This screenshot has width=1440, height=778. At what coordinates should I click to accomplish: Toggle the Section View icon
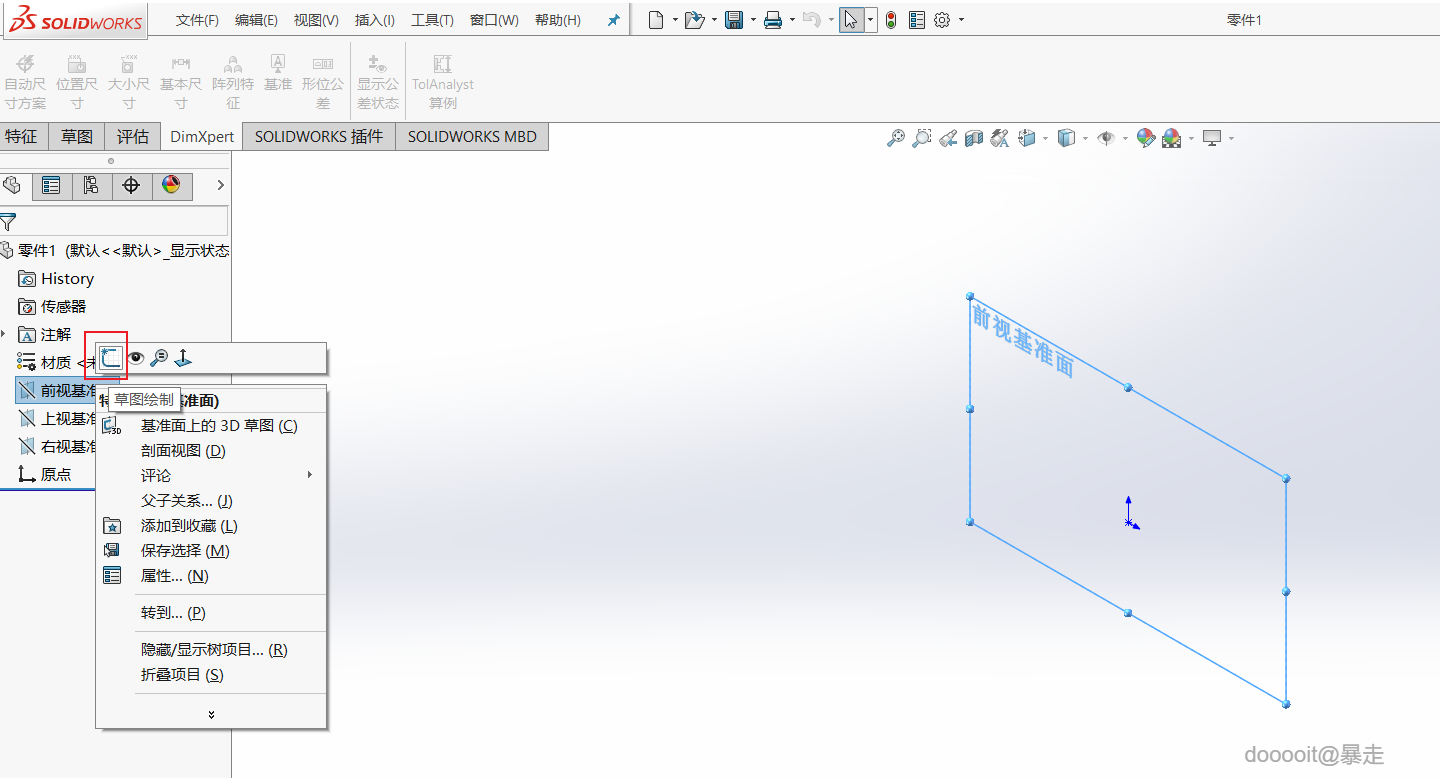pyautogui.click(x=974, y=138)
